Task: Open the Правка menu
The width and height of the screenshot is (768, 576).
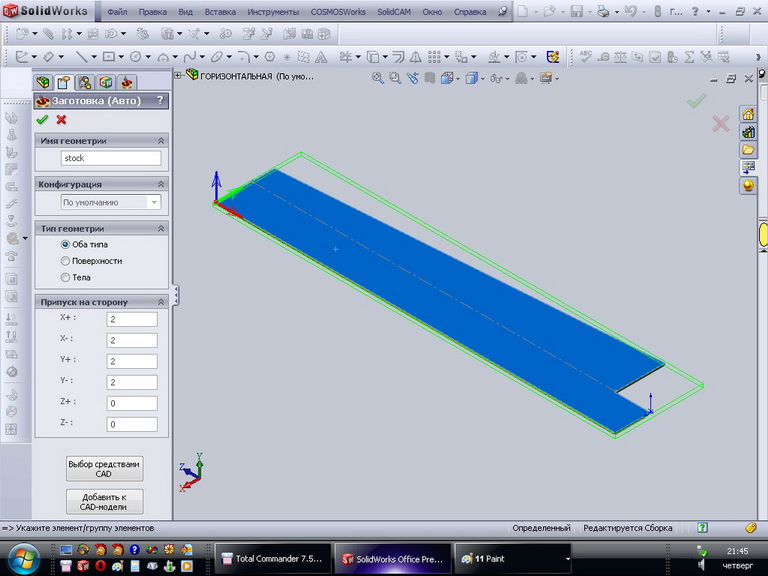Action: 152,12
